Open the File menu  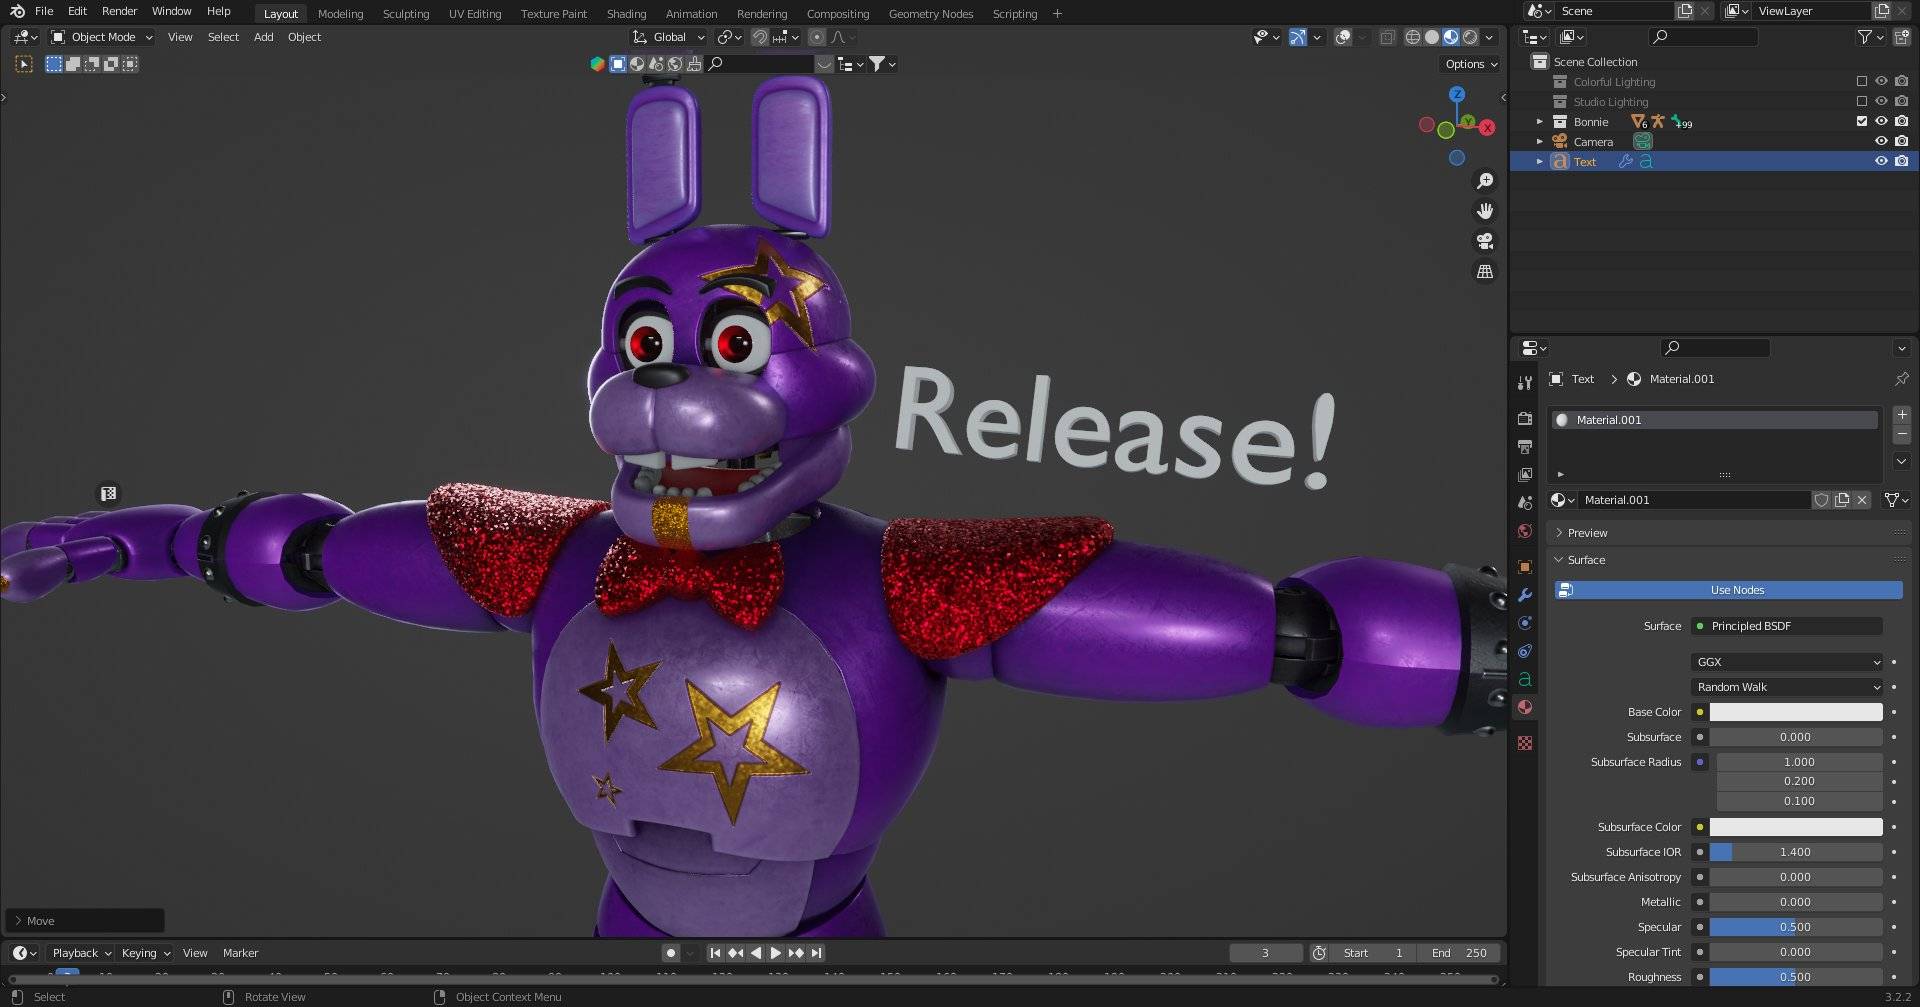click(x=44, y=11)
